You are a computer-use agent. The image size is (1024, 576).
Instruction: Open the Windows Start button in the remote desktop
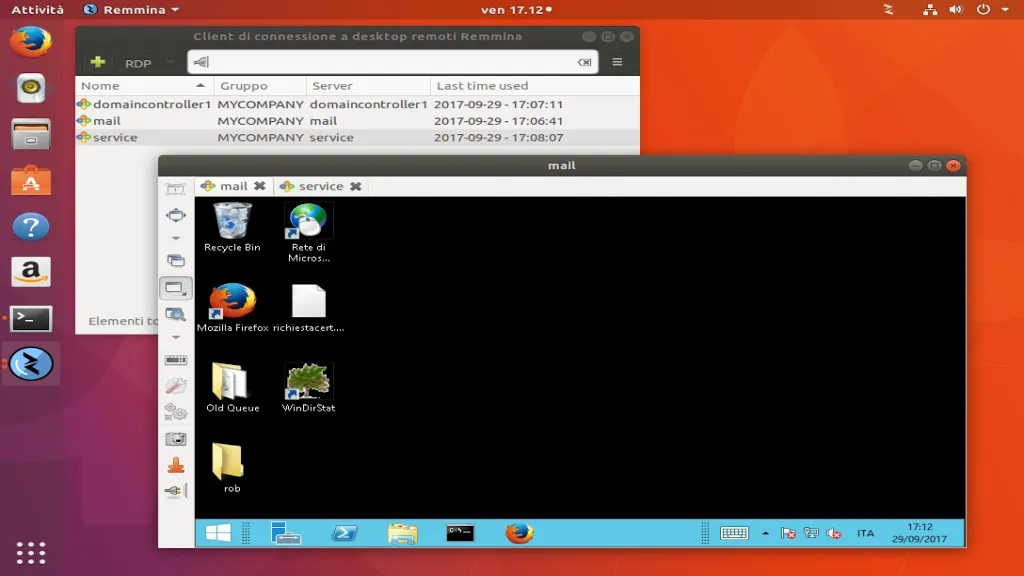218,533
